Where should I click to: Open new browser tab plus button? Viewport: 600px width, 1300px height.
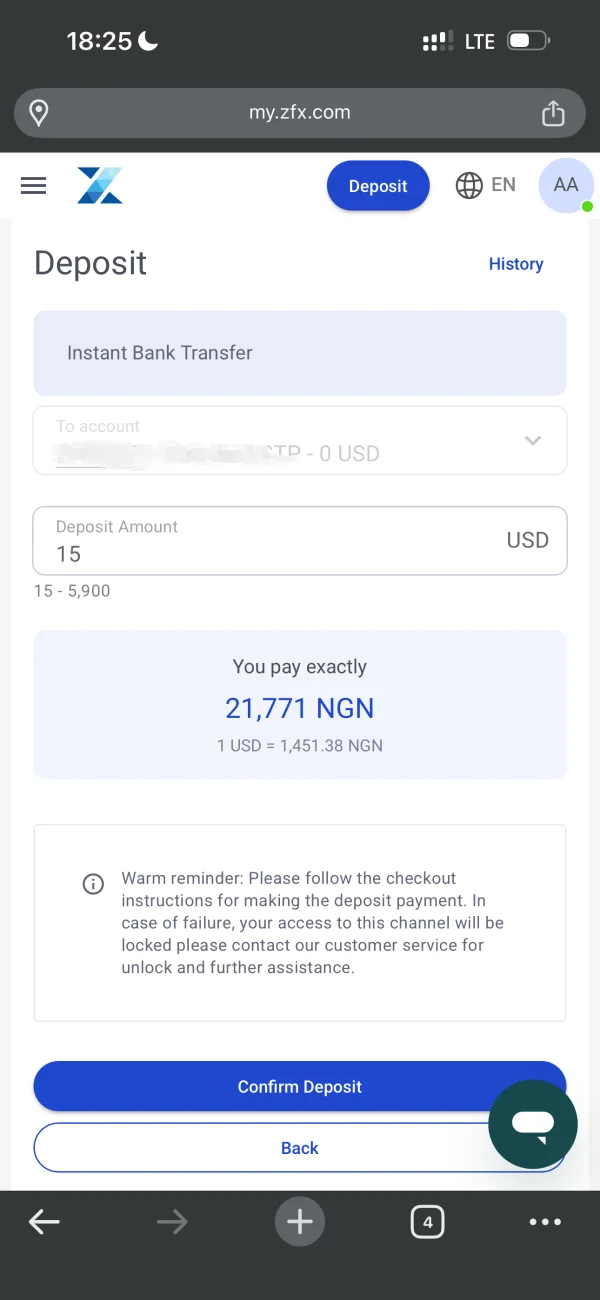click(x=300, y=1221)
